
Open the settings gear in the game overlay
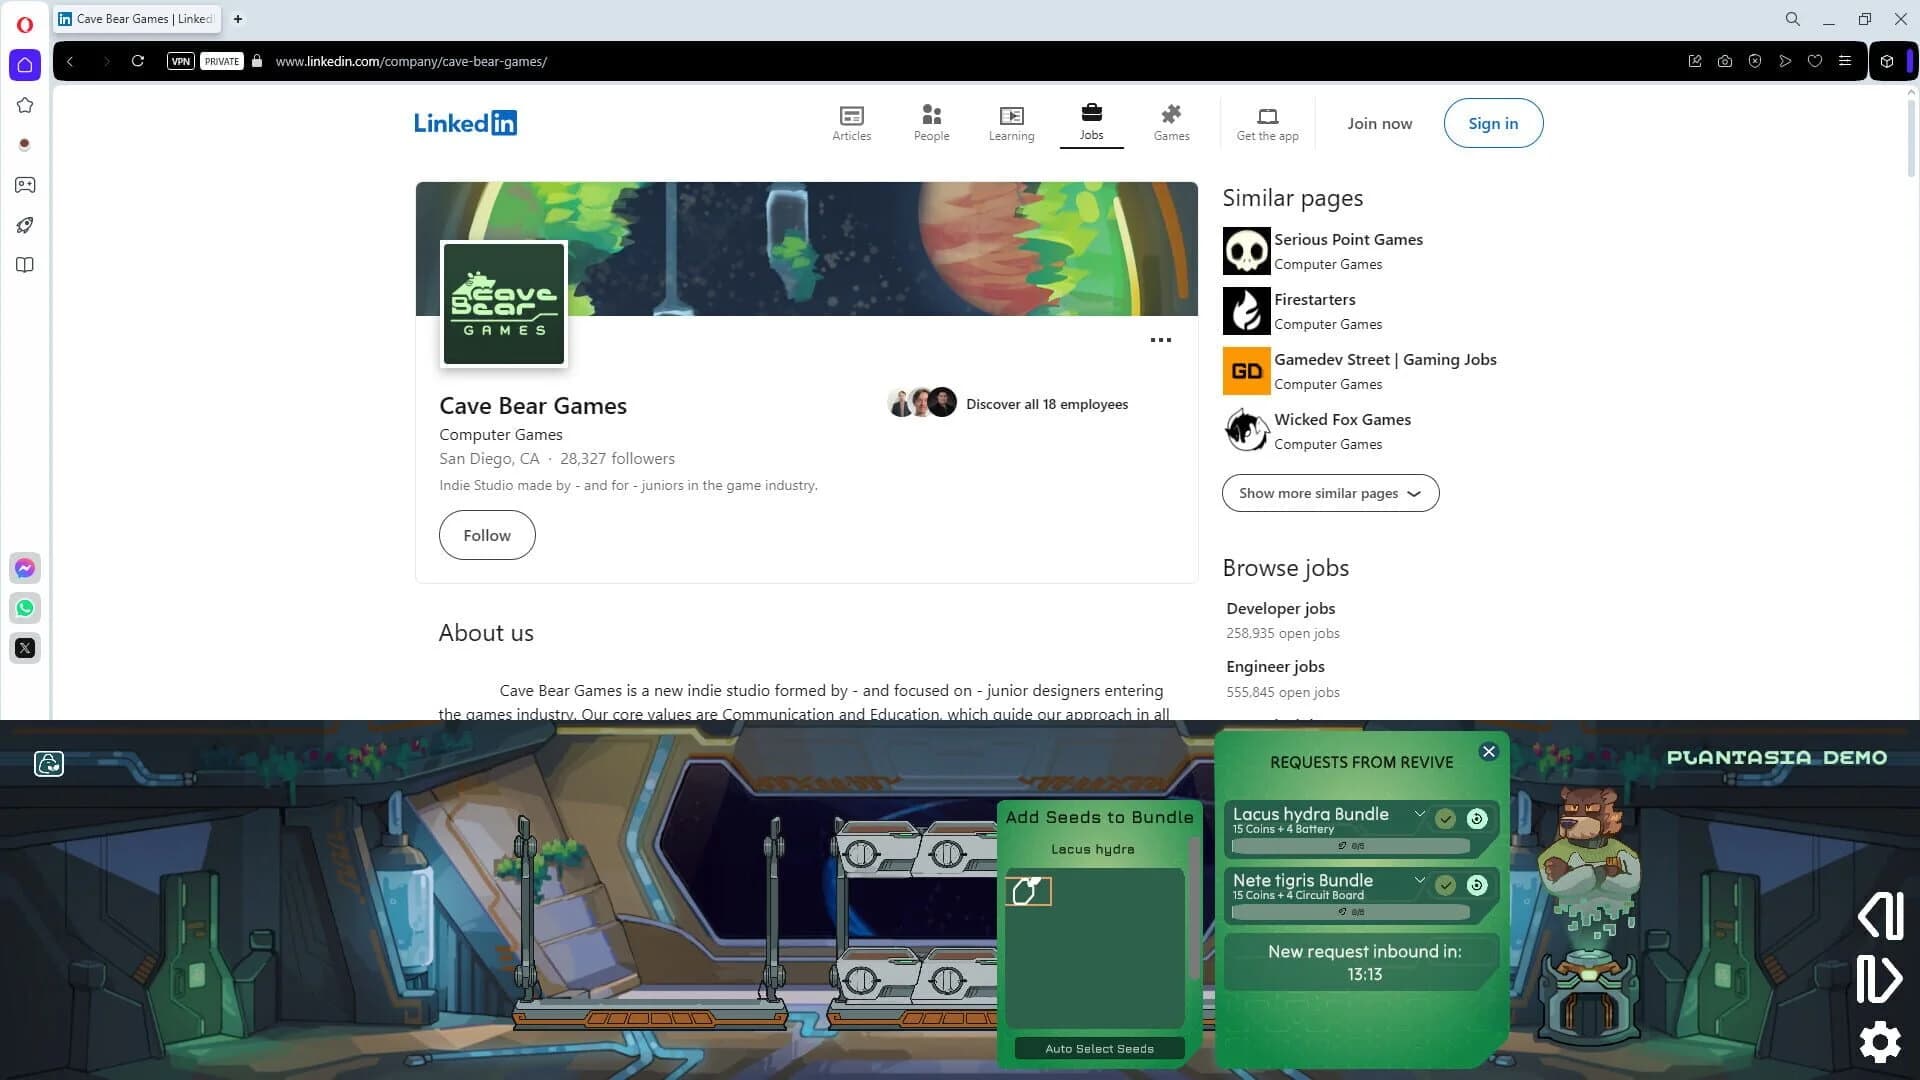pyautogui.click(x=1880, y=1042)
